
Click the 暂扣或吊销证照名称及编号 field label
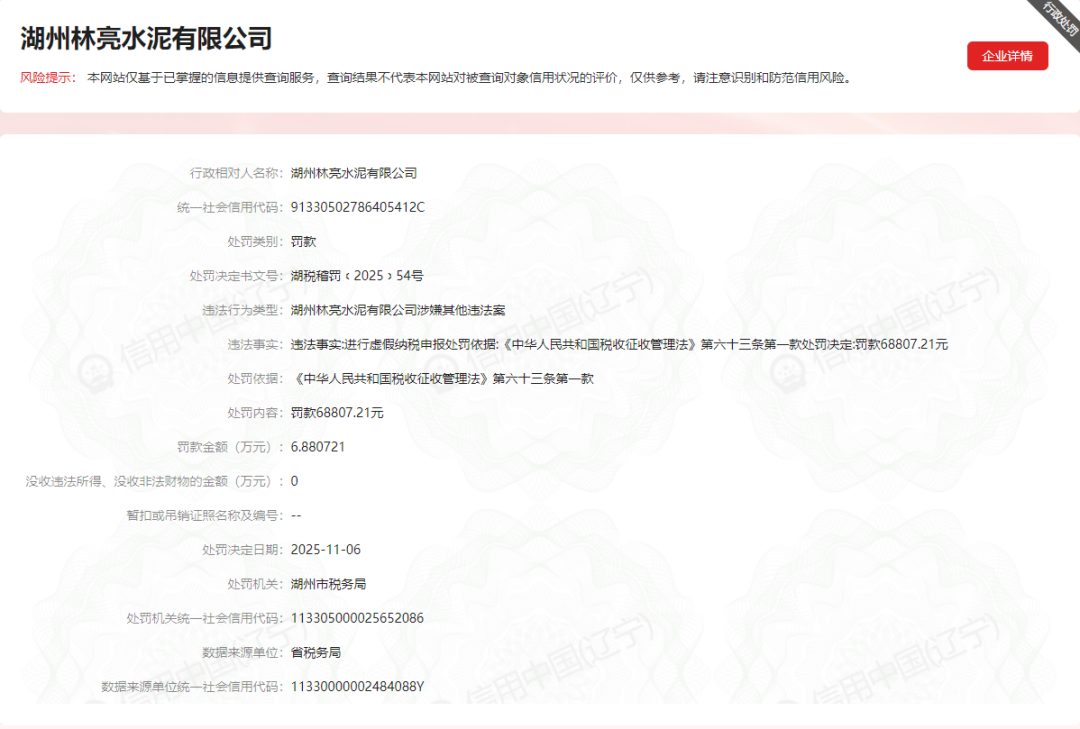tap(197, 515)
